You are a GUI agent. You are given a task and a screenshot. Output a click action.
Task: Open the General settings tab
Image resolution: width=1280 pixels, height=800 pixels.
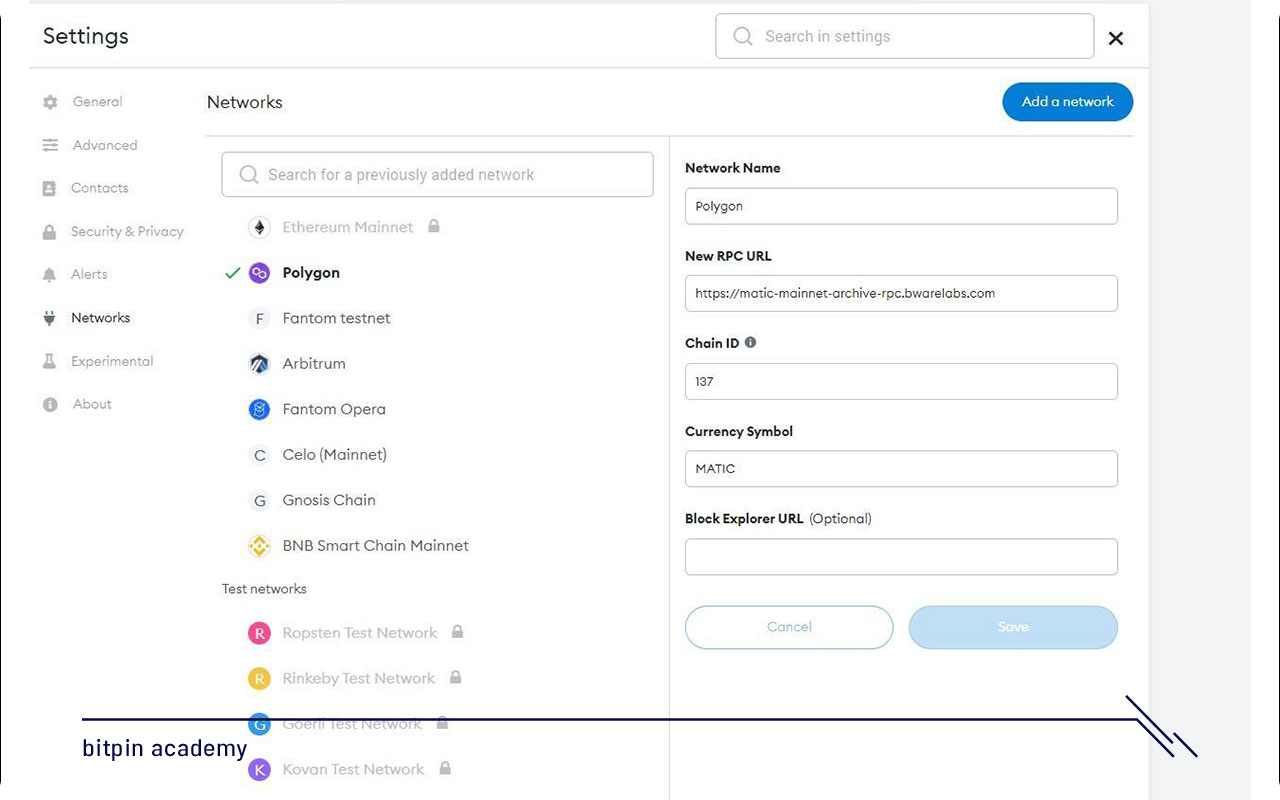pyautogui.click(x=97, y=102)
